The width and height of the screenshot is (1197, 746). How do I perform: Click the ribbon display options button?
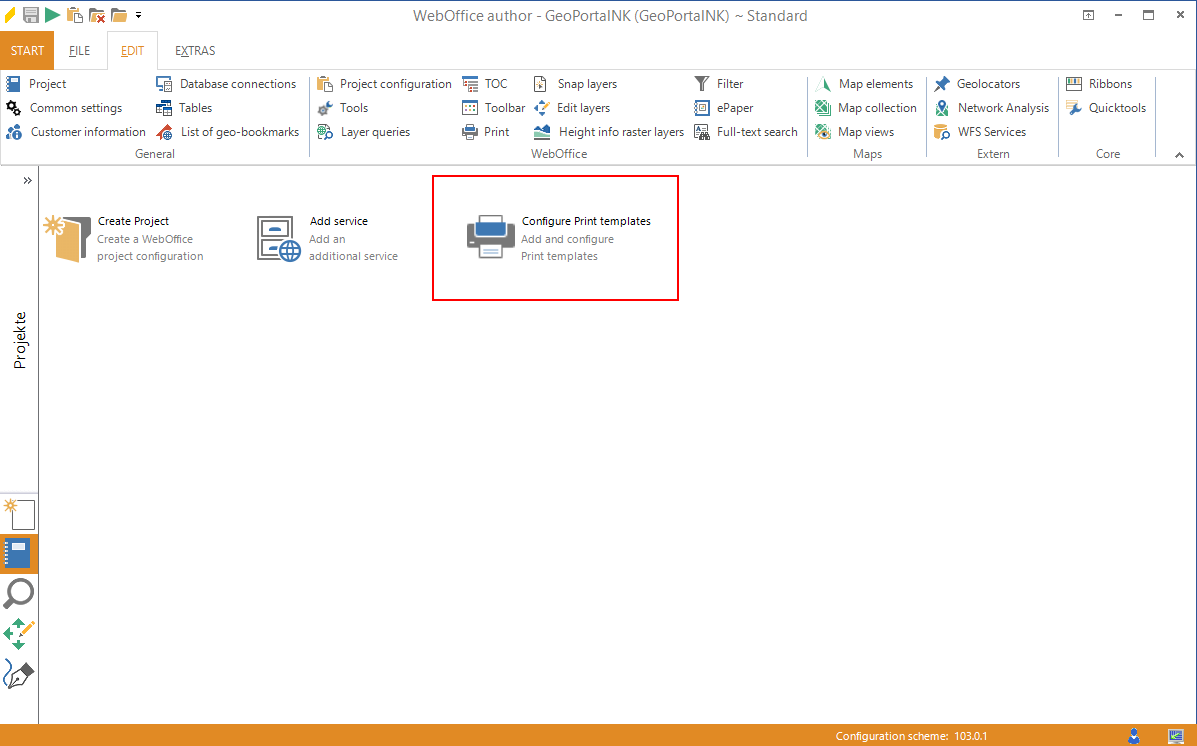(x=1089, y=15)
